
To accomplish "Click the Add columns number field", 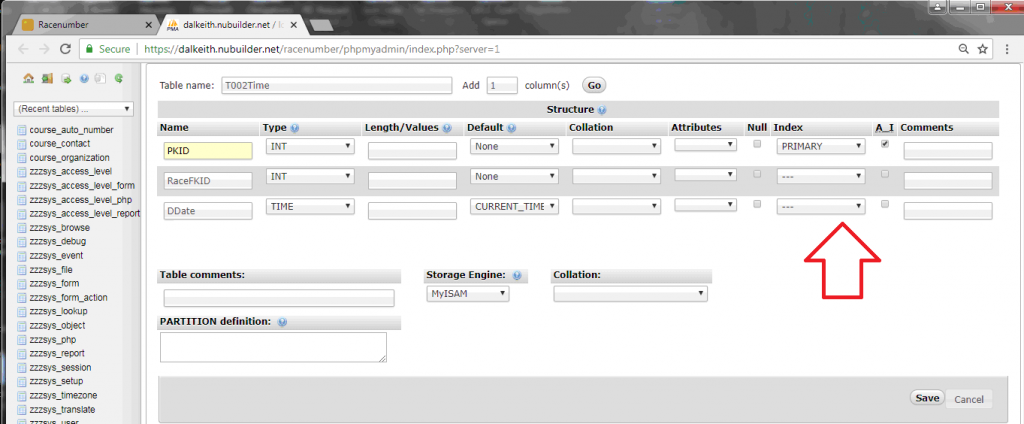I will [x=502, y=86].
